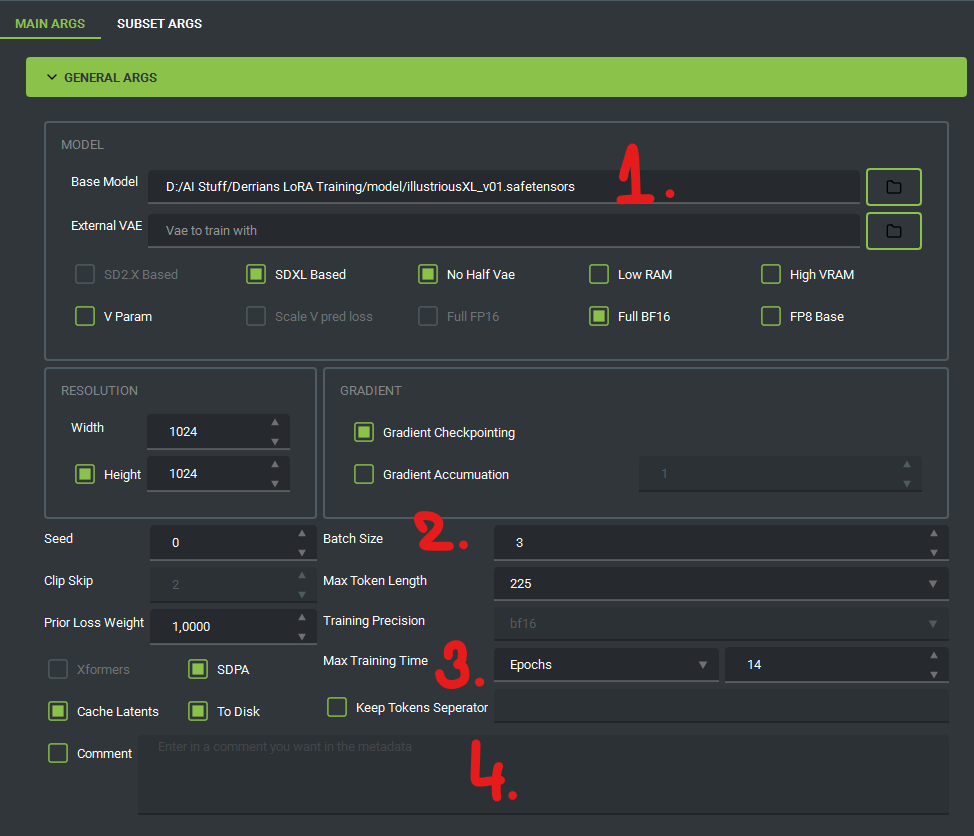Image resolution: width=974 pixels, height=836 pixels.
Task: Collapse the General Args section chevron
Action: (x=52, y=77)
